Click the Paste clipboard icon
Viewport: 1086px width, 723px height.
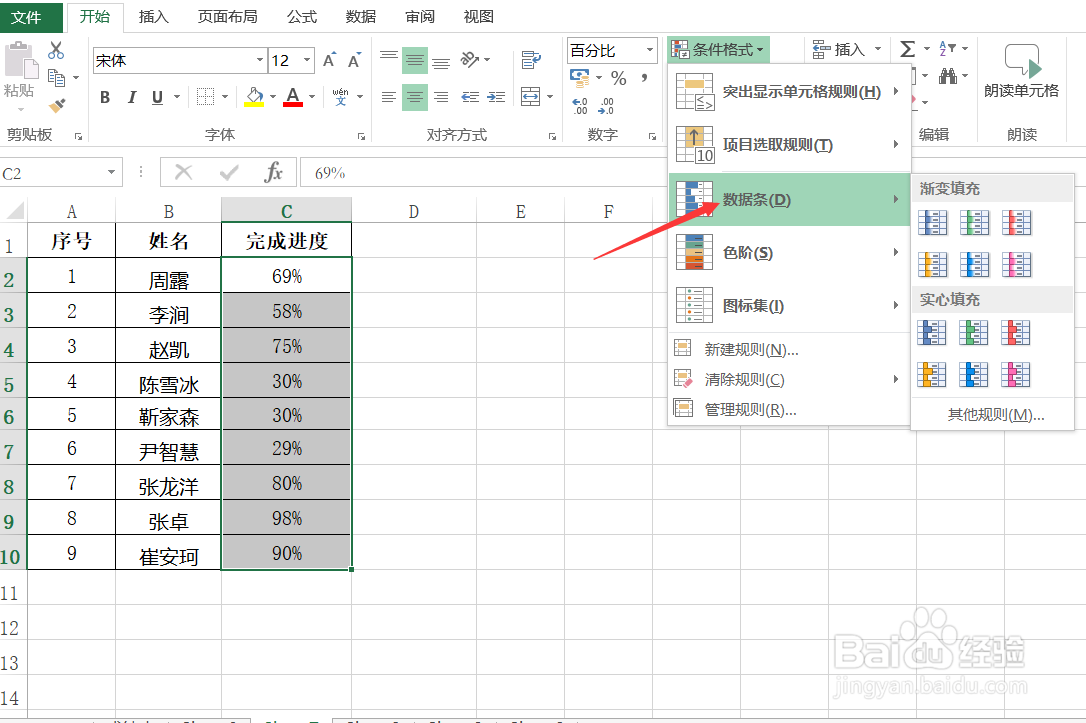[x=20, y=60]
